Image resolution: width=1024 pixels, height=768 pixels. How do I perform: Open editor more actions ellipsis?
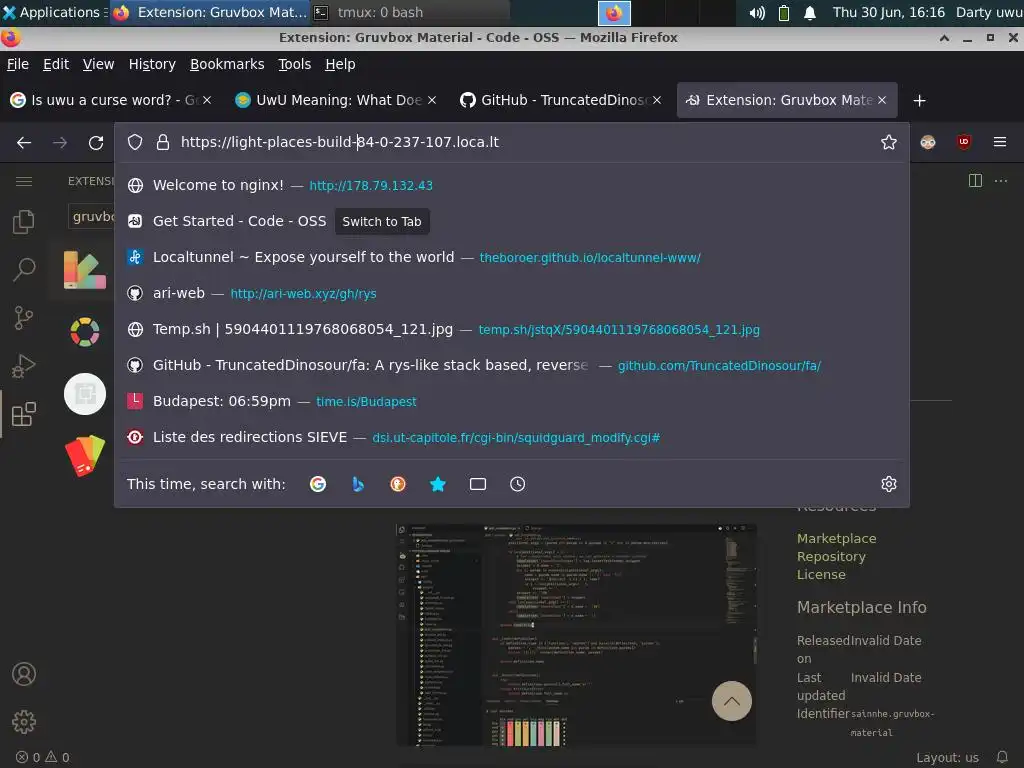pyautogui.click(x=1000, y=181)
